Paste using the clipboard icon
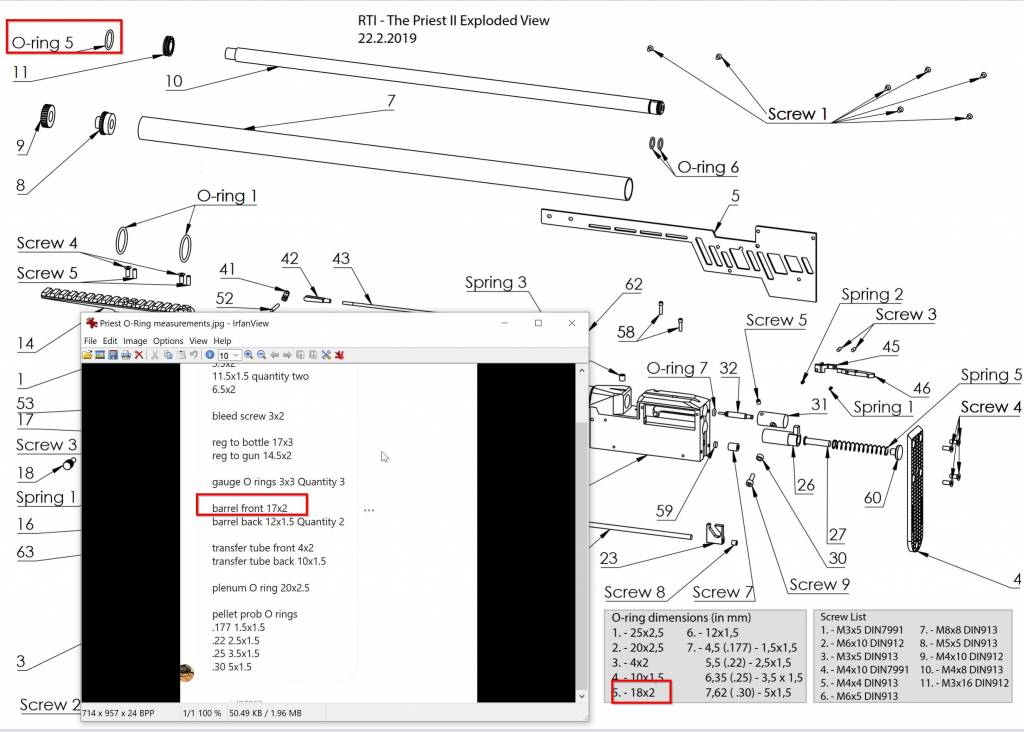 (x=182, y=355)
